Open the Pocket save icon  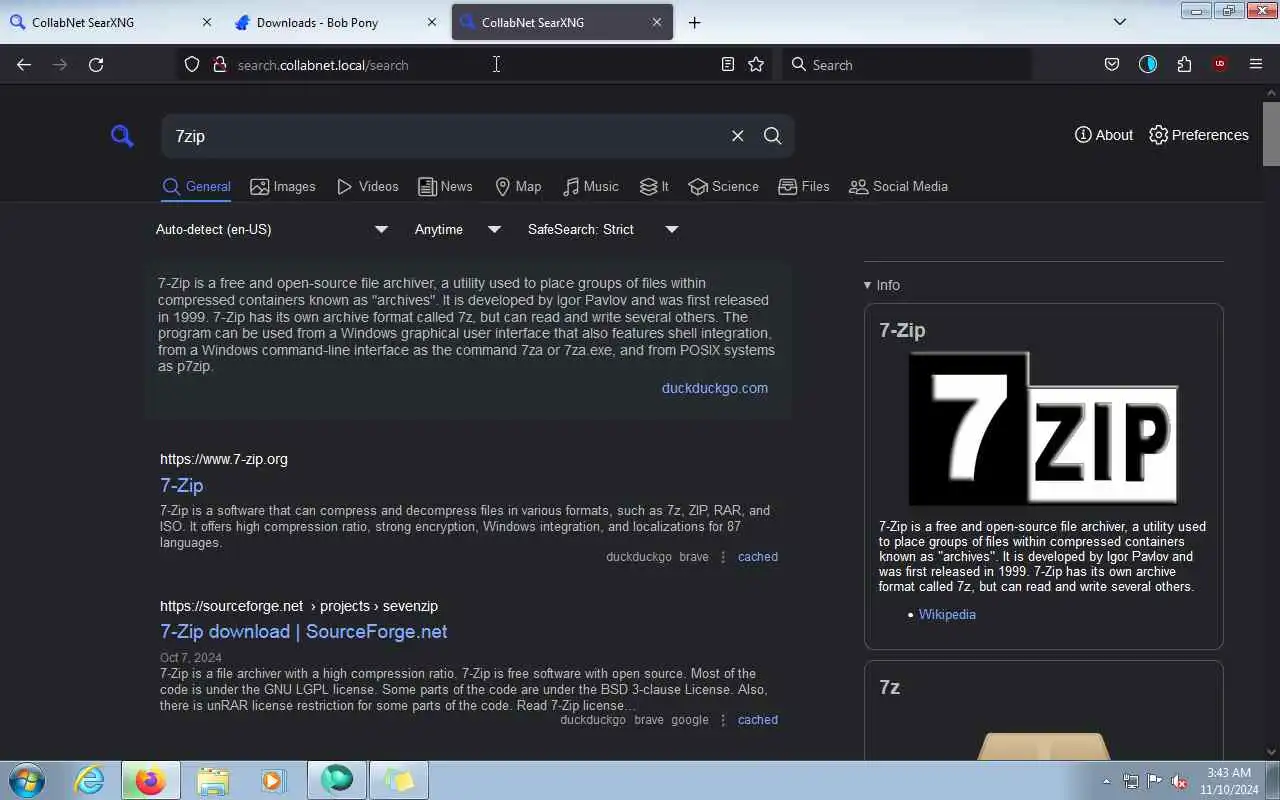coord(1111,64)
